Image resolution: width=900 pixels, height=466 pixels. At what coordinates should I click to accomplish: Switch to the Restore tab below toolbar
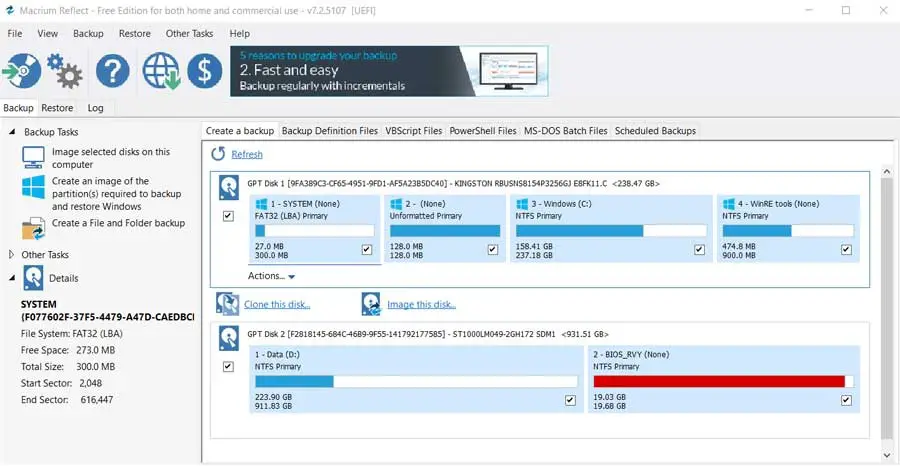point(57,108)
